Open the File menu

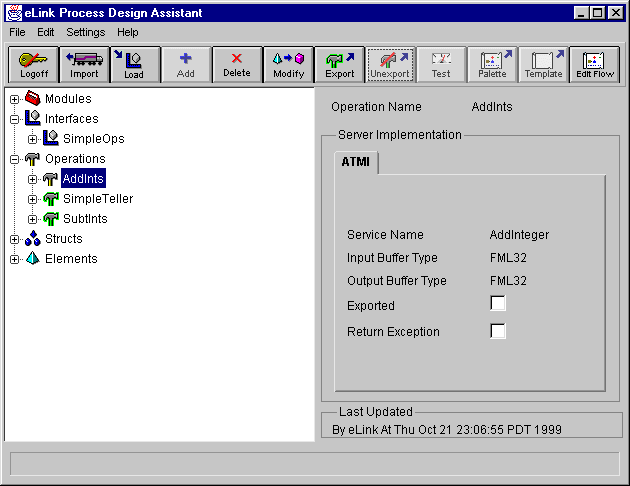coord(17,32)
